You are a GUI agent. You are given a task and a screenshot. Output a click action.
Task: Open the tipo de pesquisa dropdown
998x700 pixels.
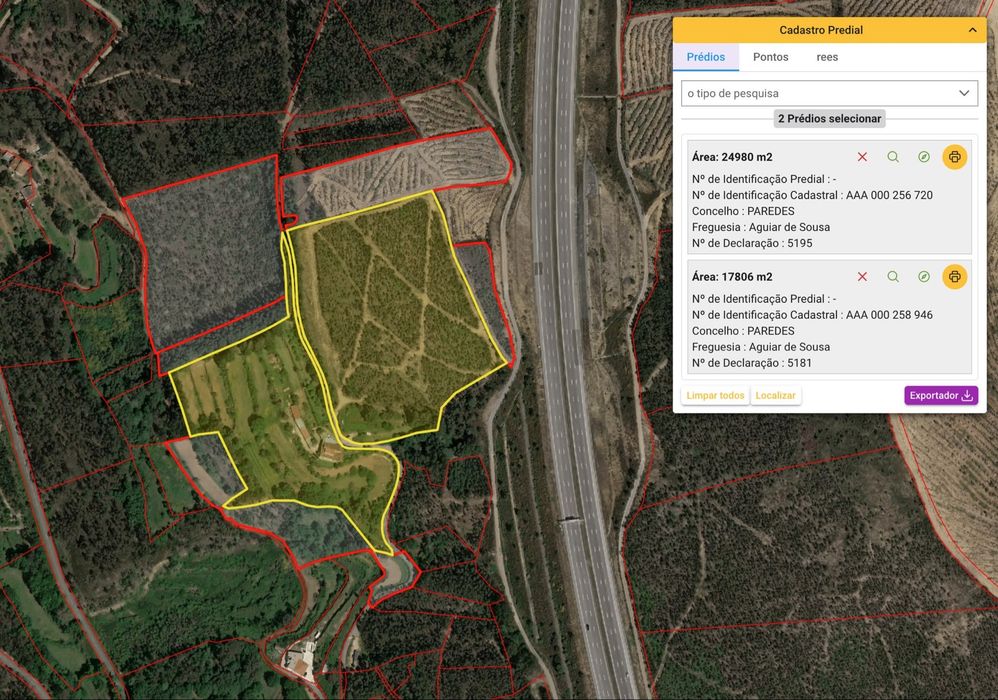829,94
